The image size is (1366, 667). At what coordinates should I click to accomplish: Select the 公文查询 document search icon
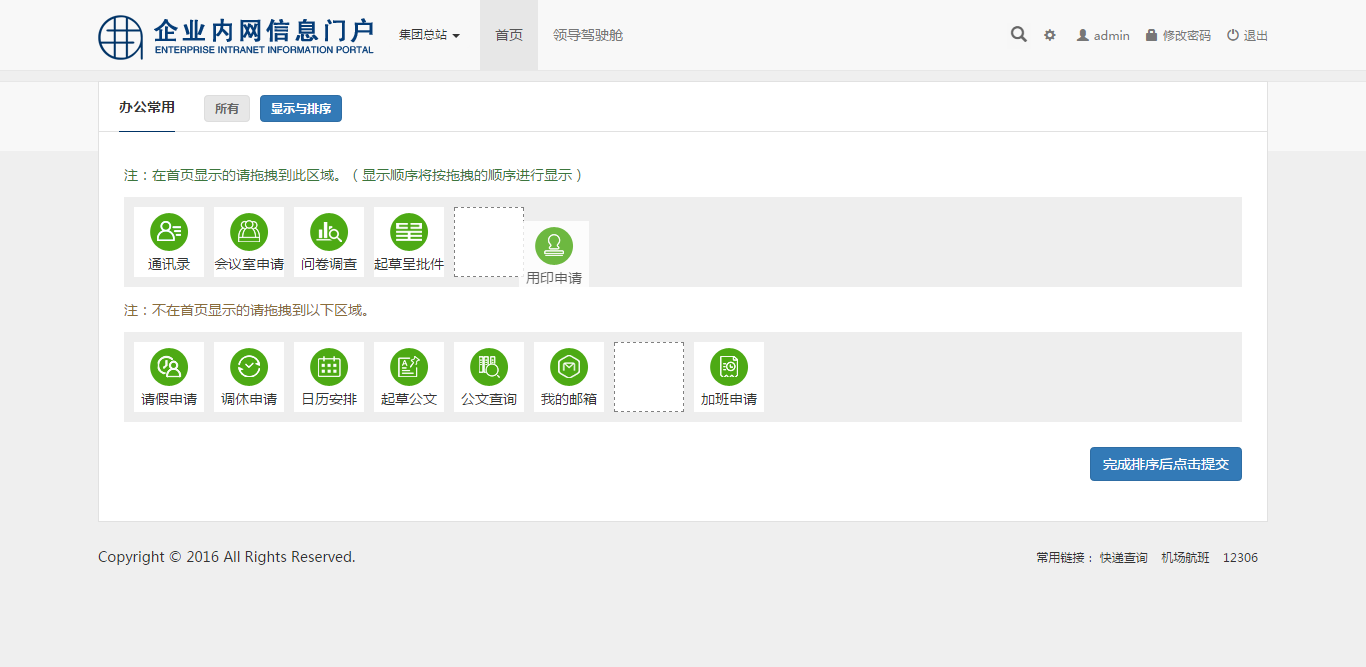pos(489,368)
